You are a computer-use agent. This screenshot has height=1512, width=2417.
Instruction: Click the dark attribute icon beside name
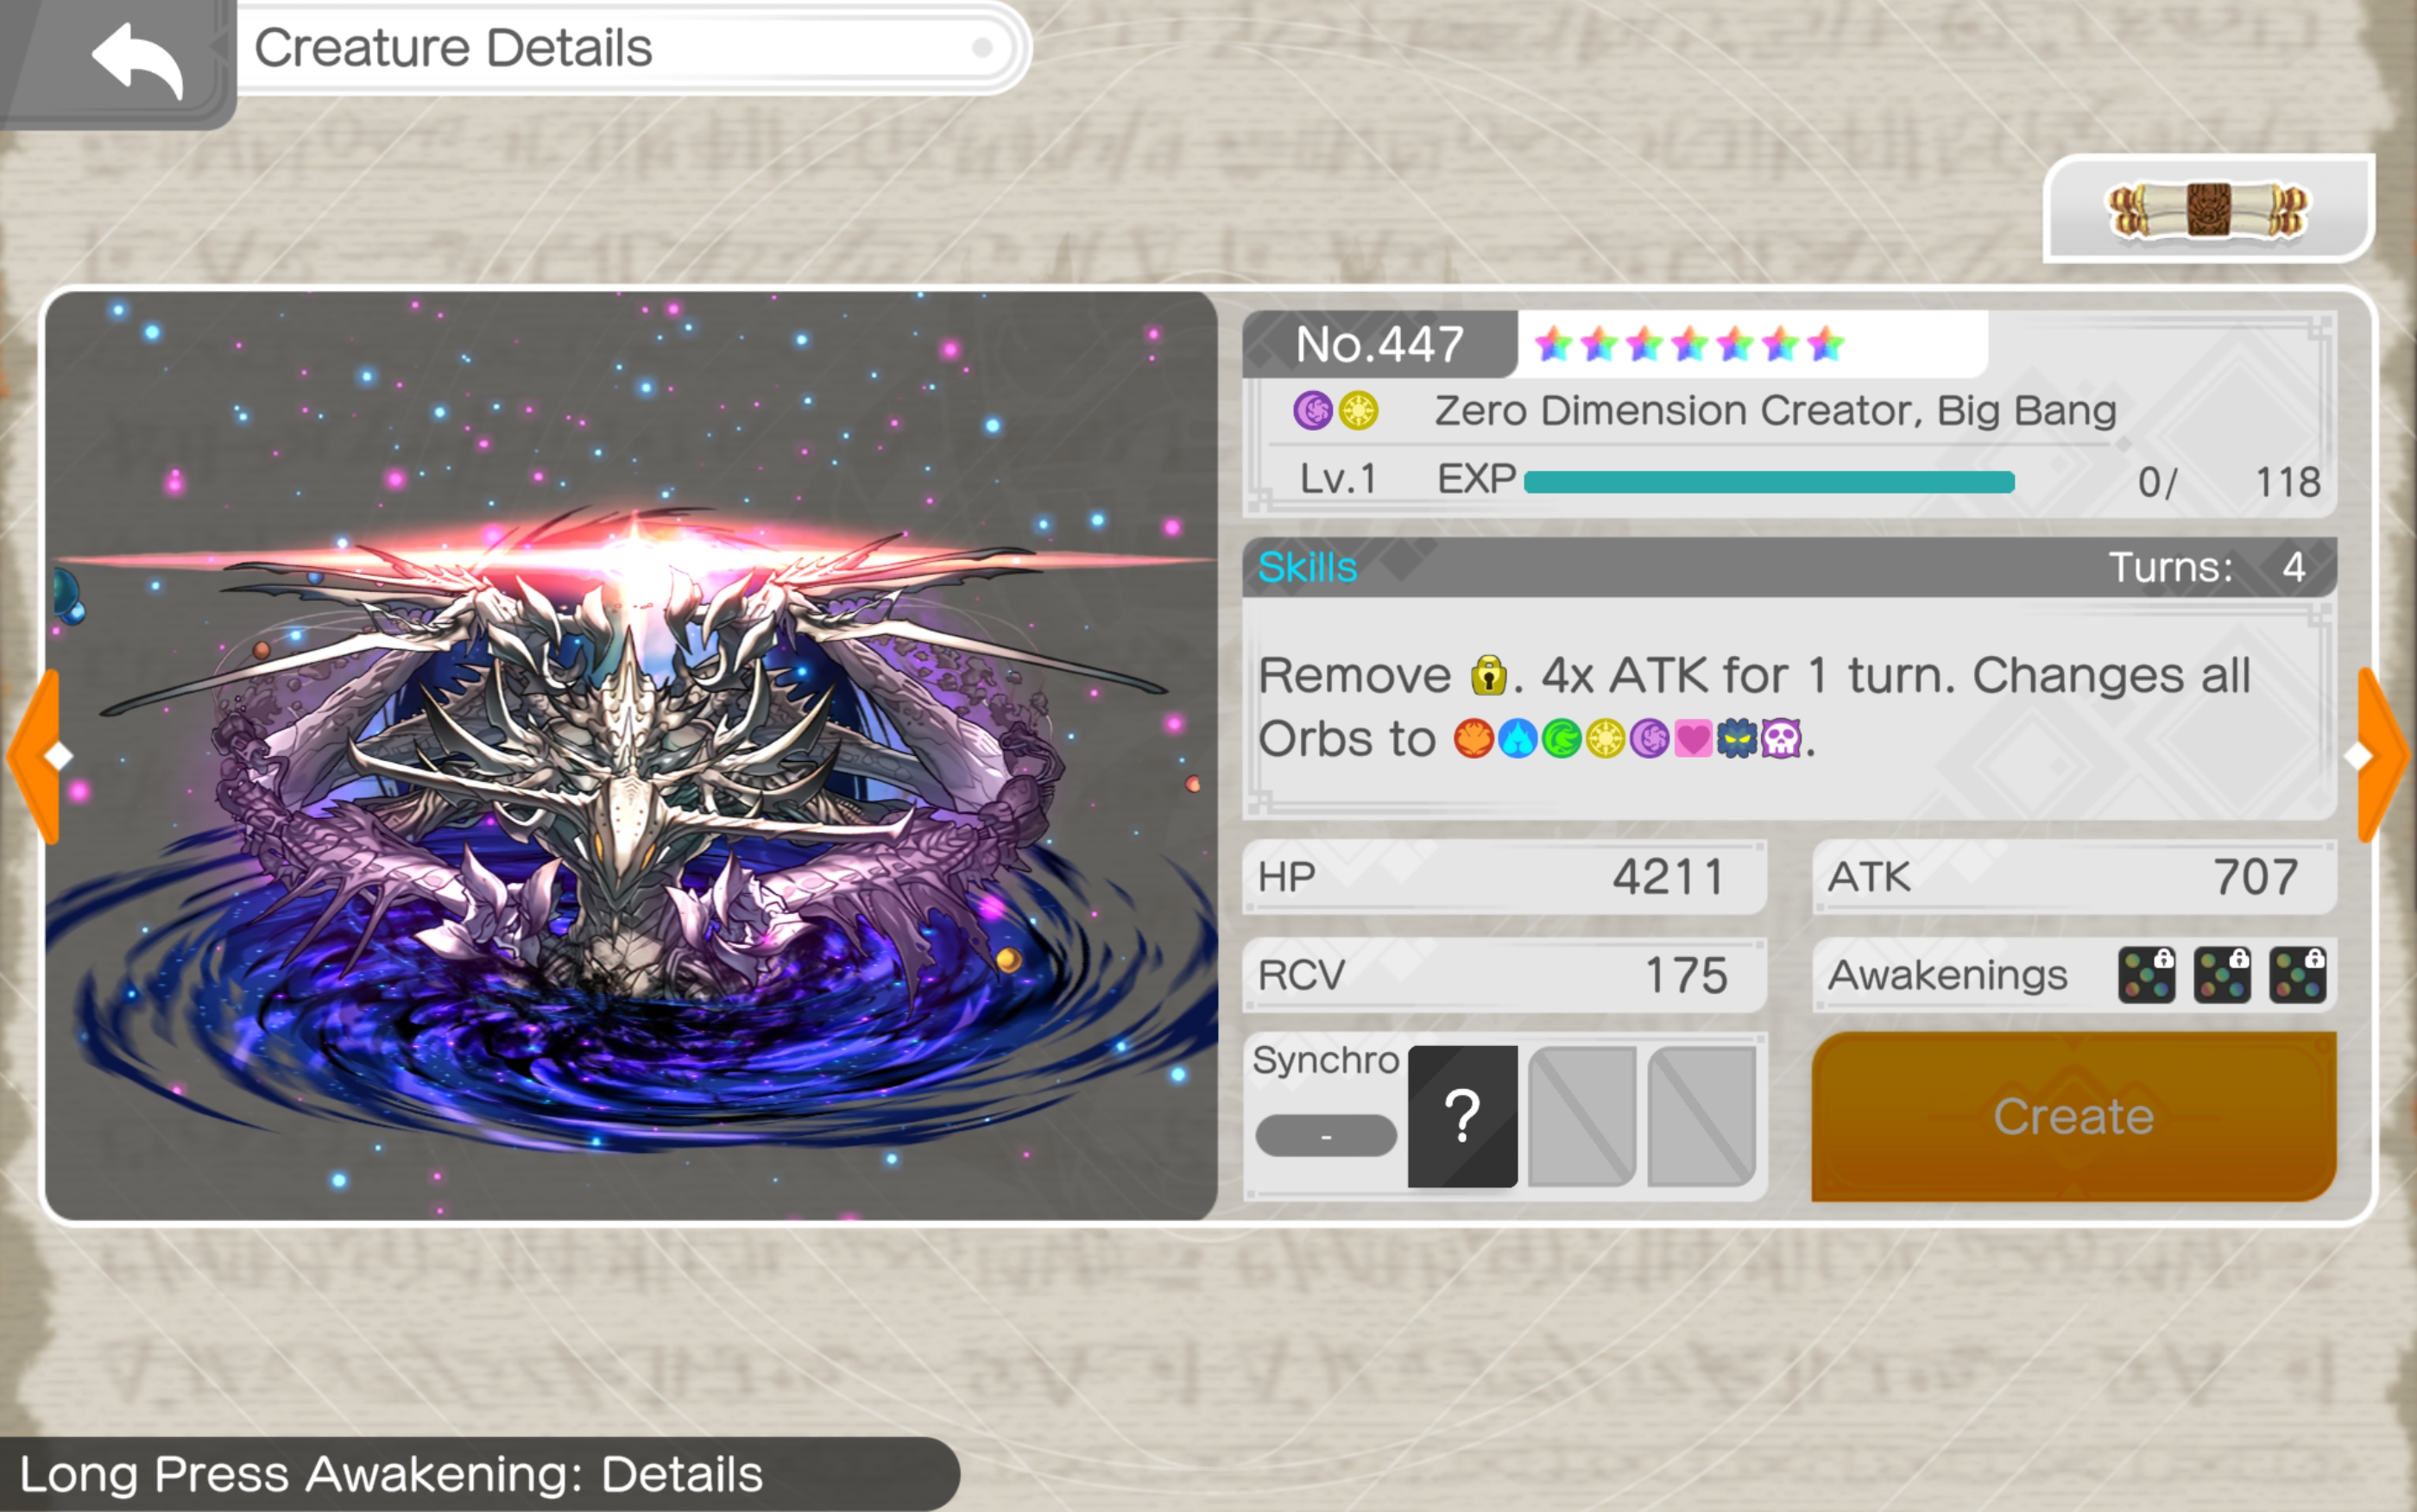1313,410
